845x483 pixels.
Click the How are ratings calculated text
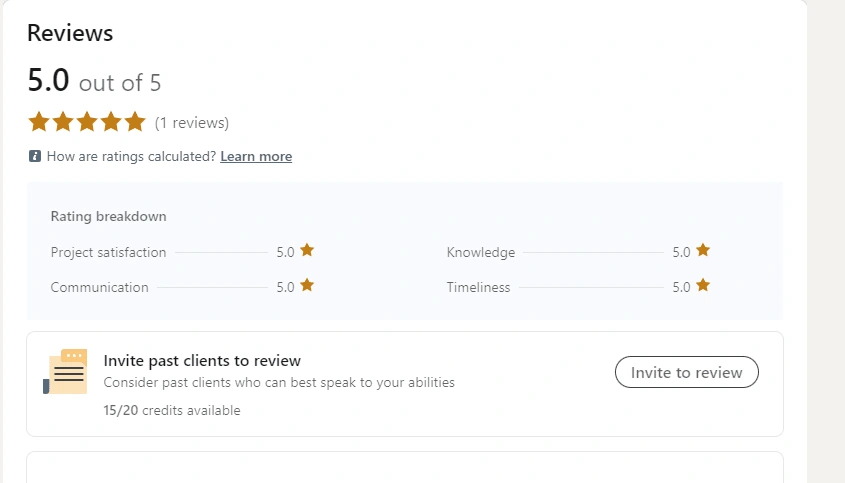[x=131, y=157]
